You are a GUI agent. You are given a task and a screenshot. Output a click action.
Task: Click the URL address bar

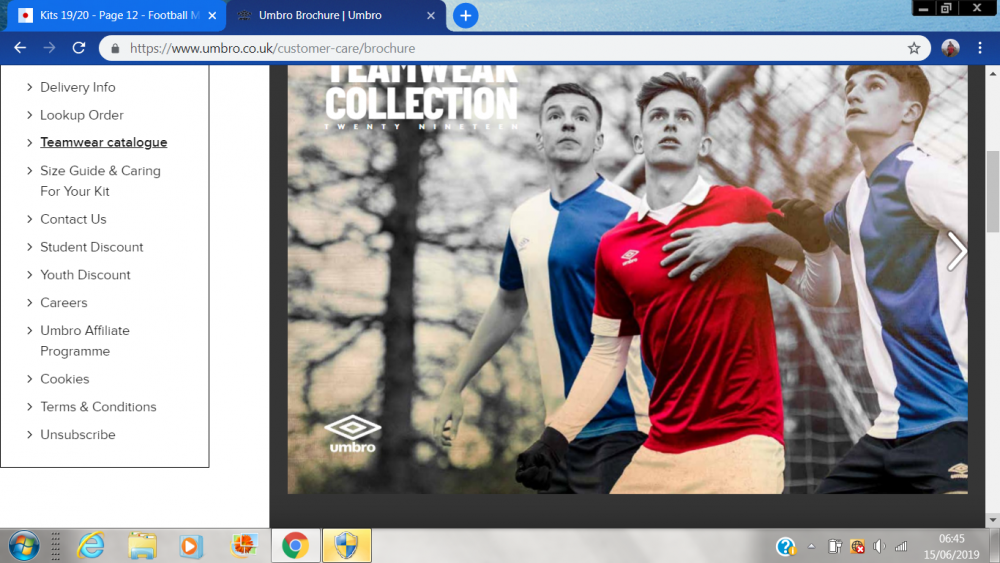500,48
